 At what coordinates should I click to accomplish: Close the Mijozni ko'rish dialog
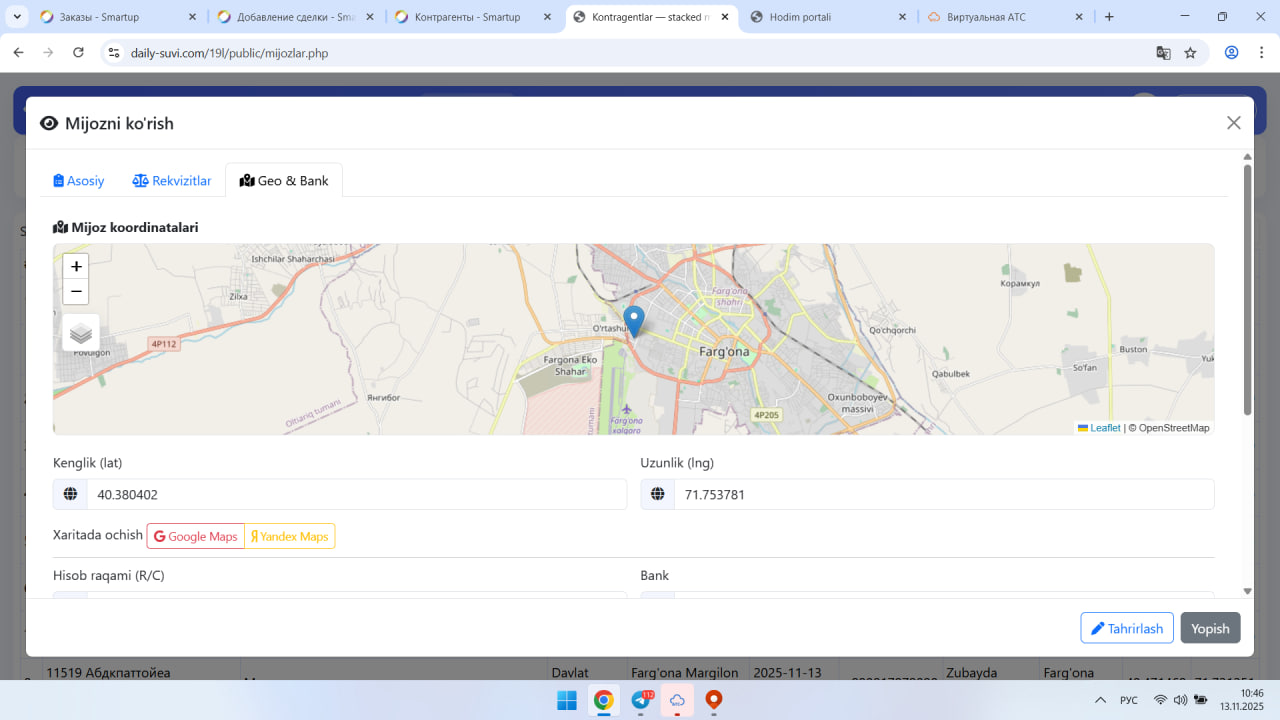pos(1233,123)
